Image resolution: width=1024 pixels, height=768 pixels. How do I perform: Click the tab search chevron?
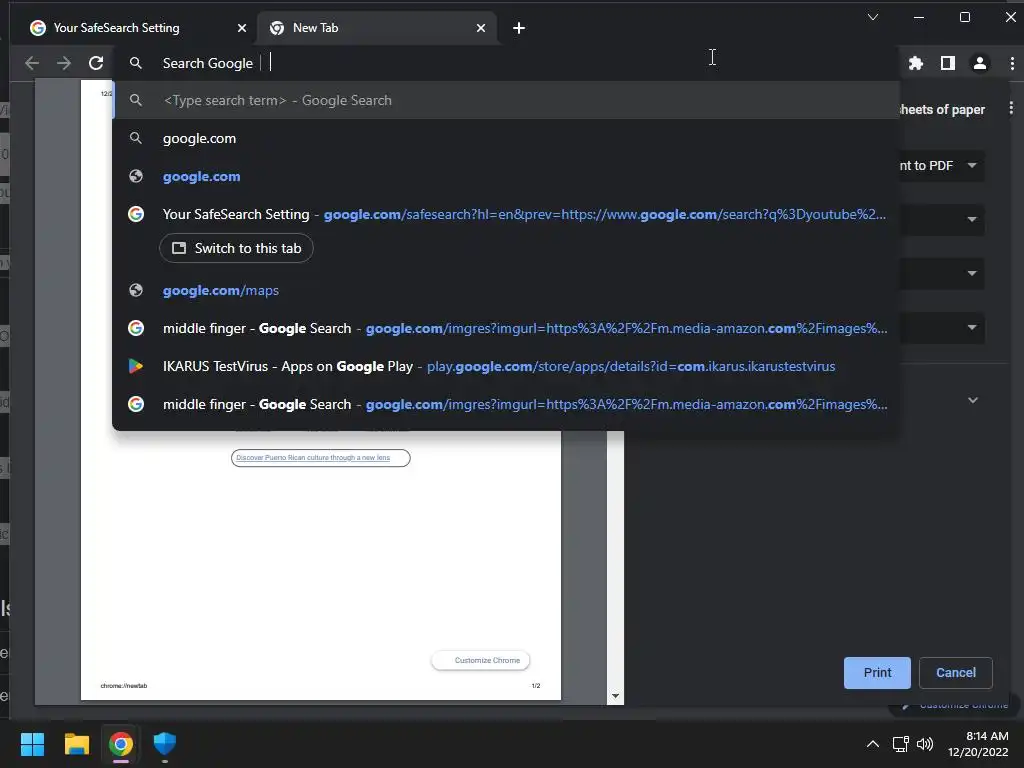[872, 17]
